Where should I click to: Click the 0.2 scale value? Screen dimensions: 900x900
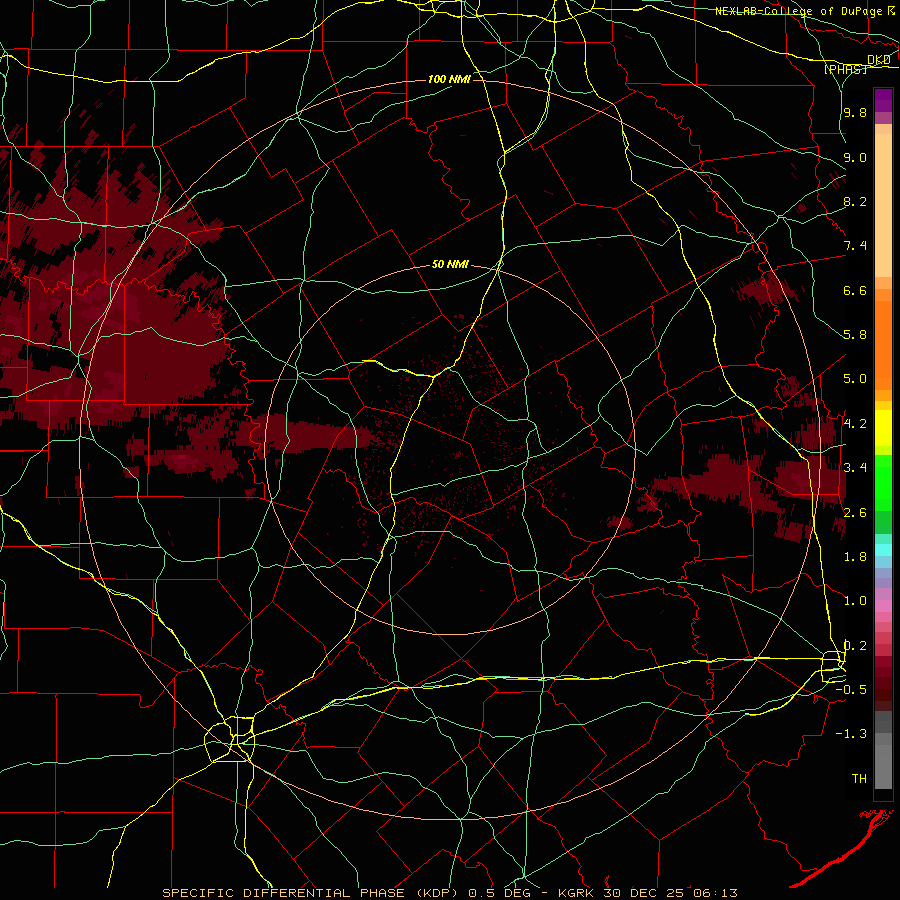point(855,646)
